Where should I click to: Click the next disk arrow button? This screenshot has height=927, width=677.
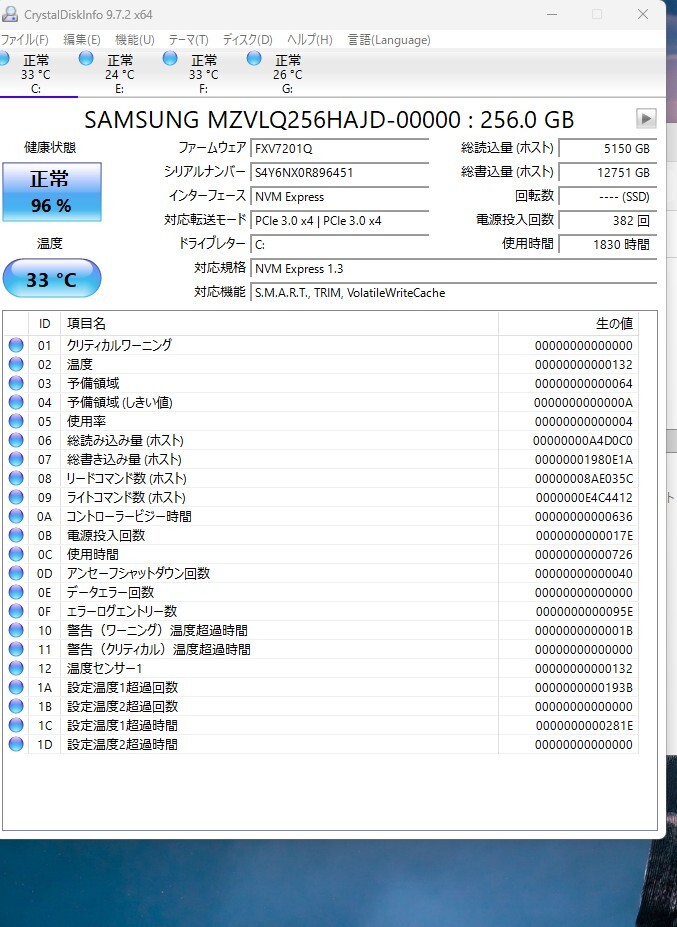646,119
